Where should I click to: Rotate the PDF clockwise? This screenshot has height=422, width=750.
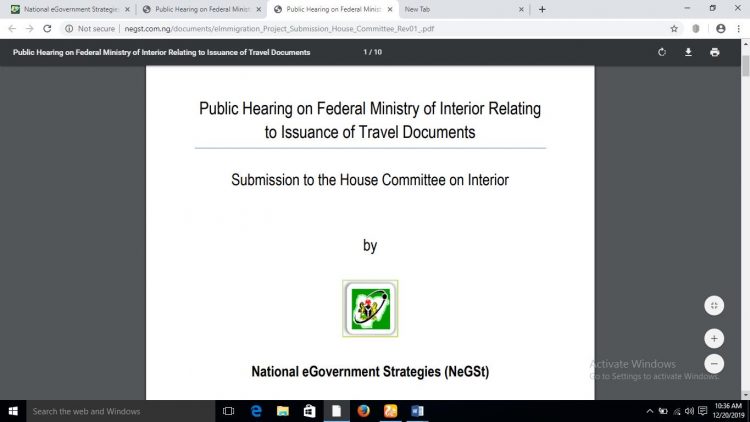pos(662,52)
